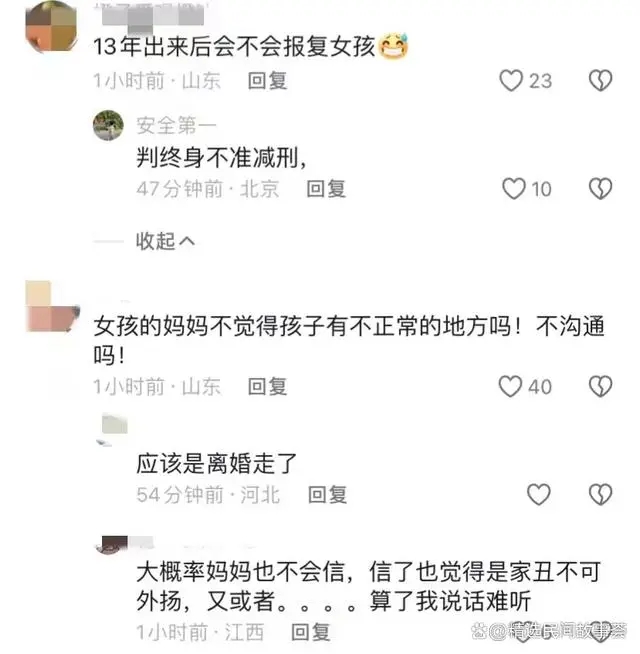Screen dimensions: 640x654
Task: Like the comment with 23 likes
Action: [x=511, y=80]
